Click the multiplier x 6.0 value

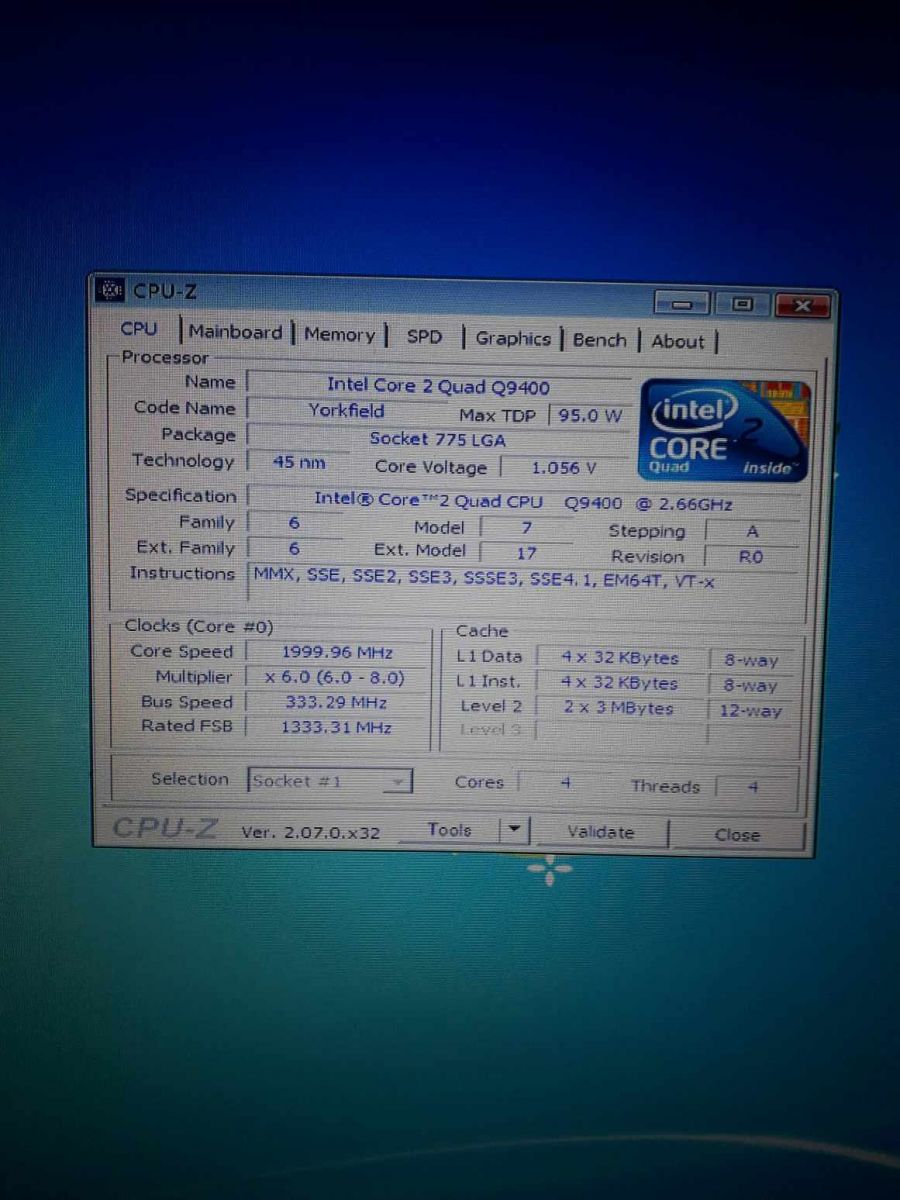coord(335,677)
